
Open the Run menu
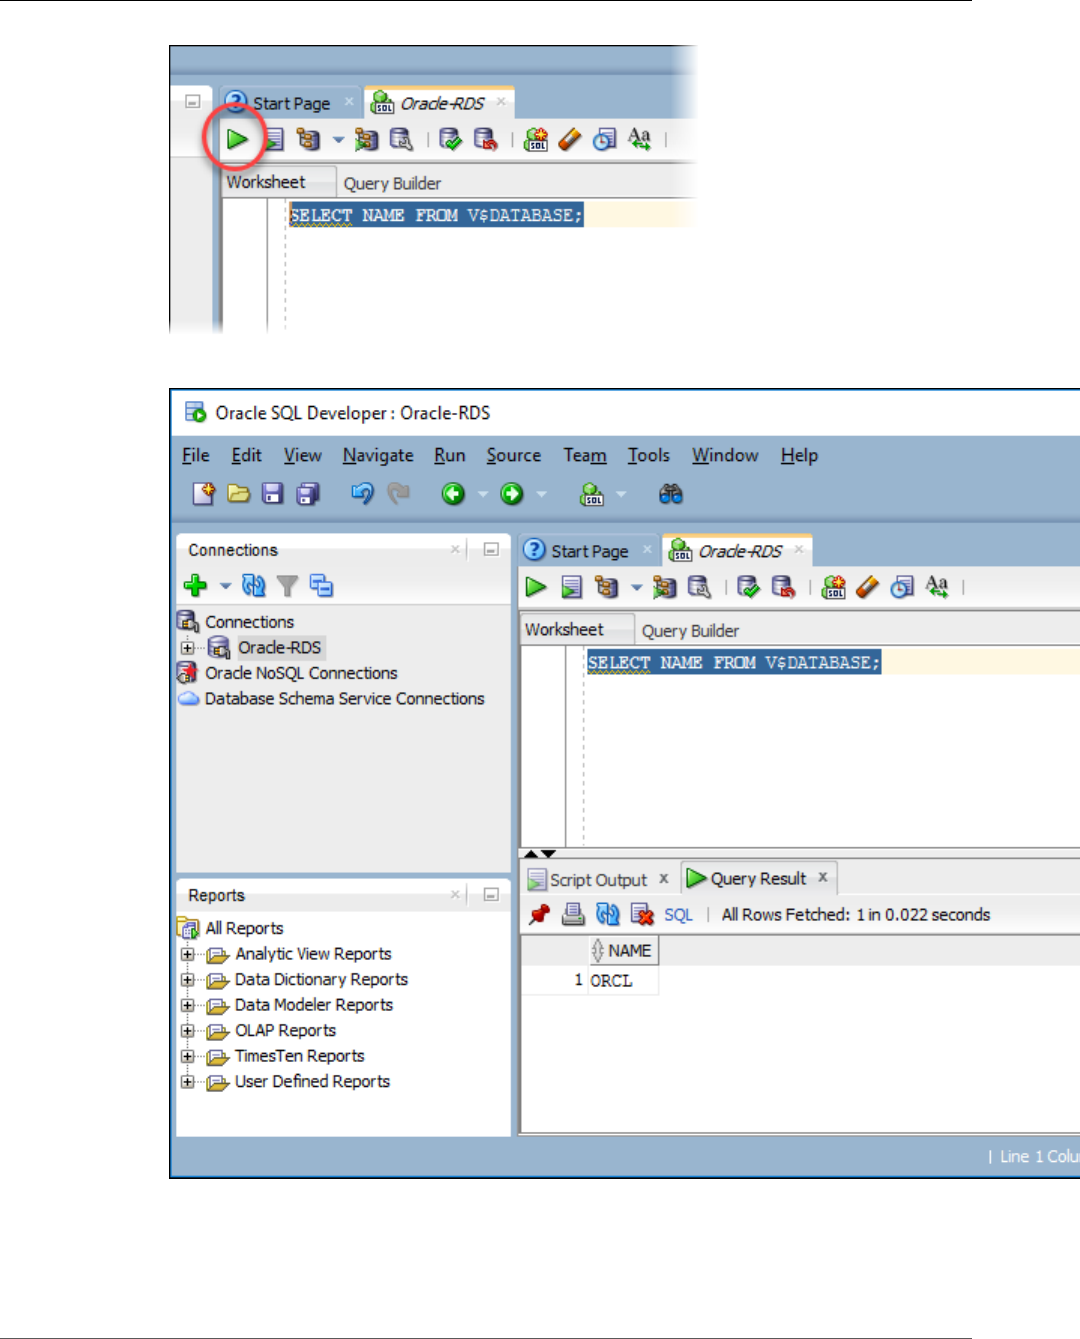point(450,455)
